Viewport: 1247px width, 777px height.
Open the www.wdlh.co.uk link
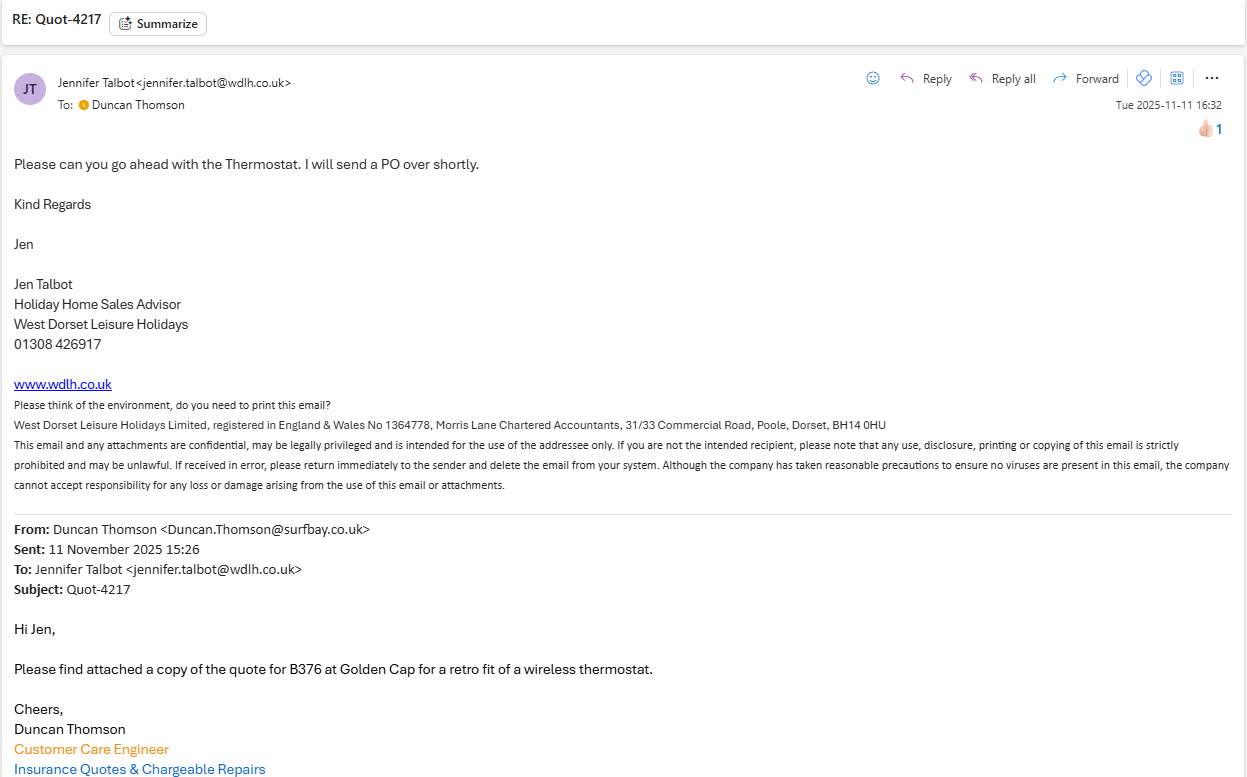tap(63, 384)
